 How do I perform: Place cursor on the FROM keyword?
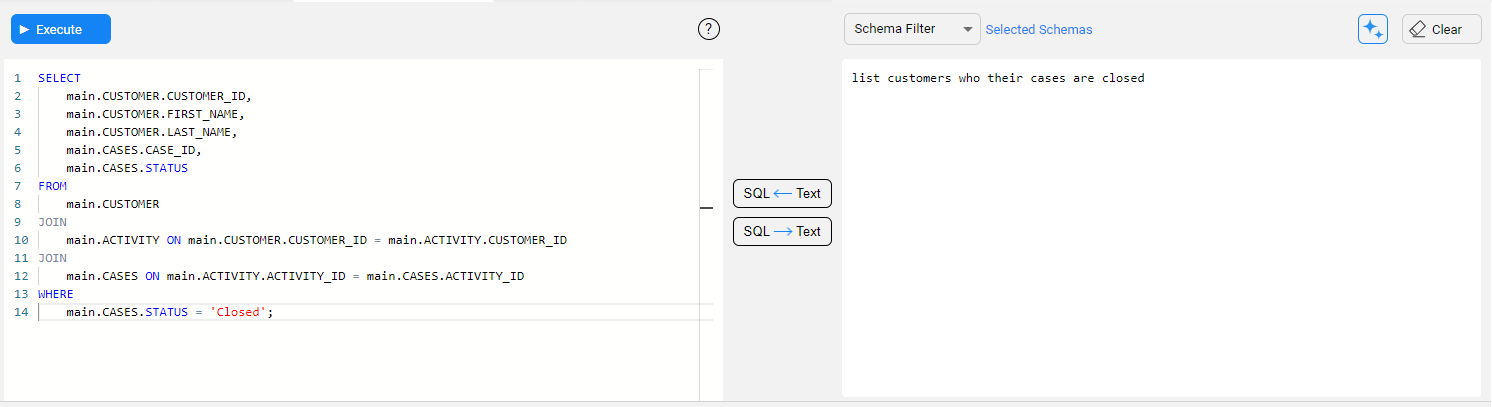pyautogui.click(x=52, y=186)
